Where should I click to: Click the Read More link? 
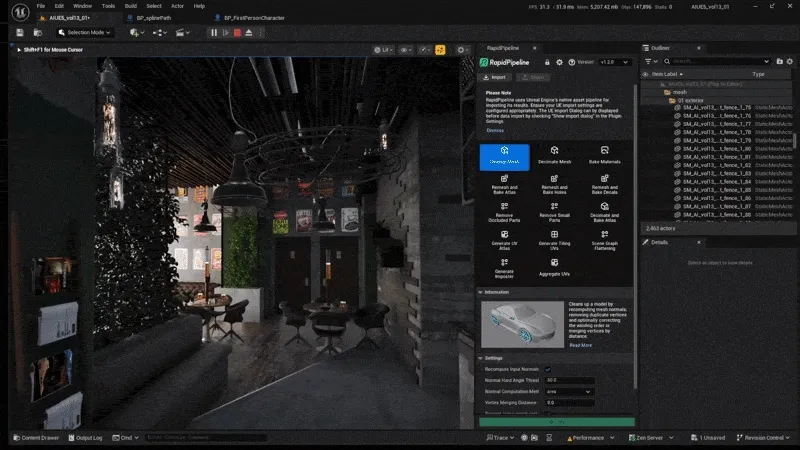[x=580, y=345]
